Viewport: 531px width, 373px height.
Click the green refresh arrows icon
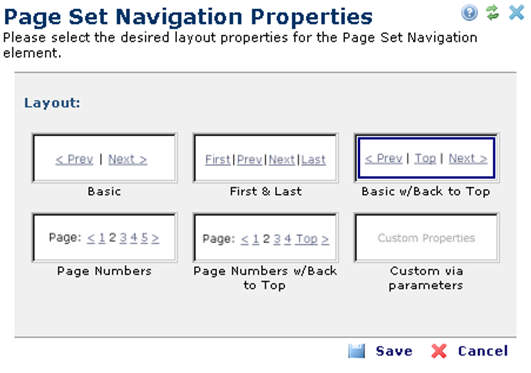tap(492, 13)
